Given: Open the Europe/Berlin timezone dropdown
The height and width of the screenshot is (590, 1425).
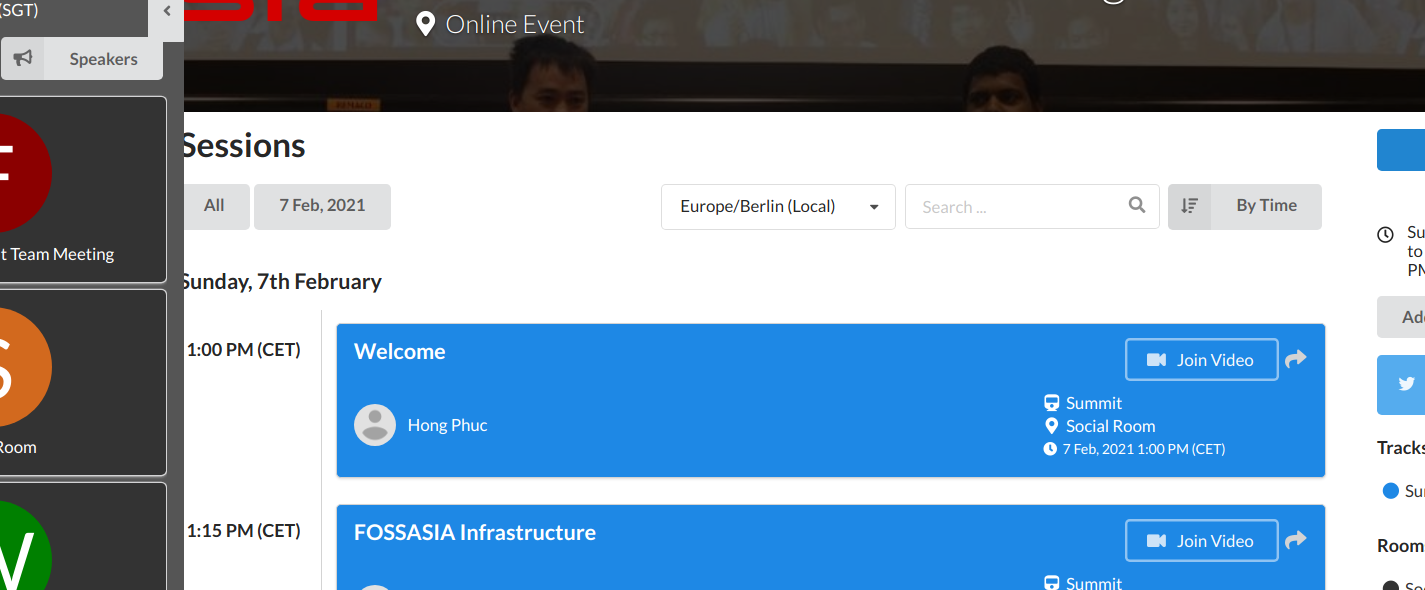Looking at the screenshot, I should click(x=778, y=207).
